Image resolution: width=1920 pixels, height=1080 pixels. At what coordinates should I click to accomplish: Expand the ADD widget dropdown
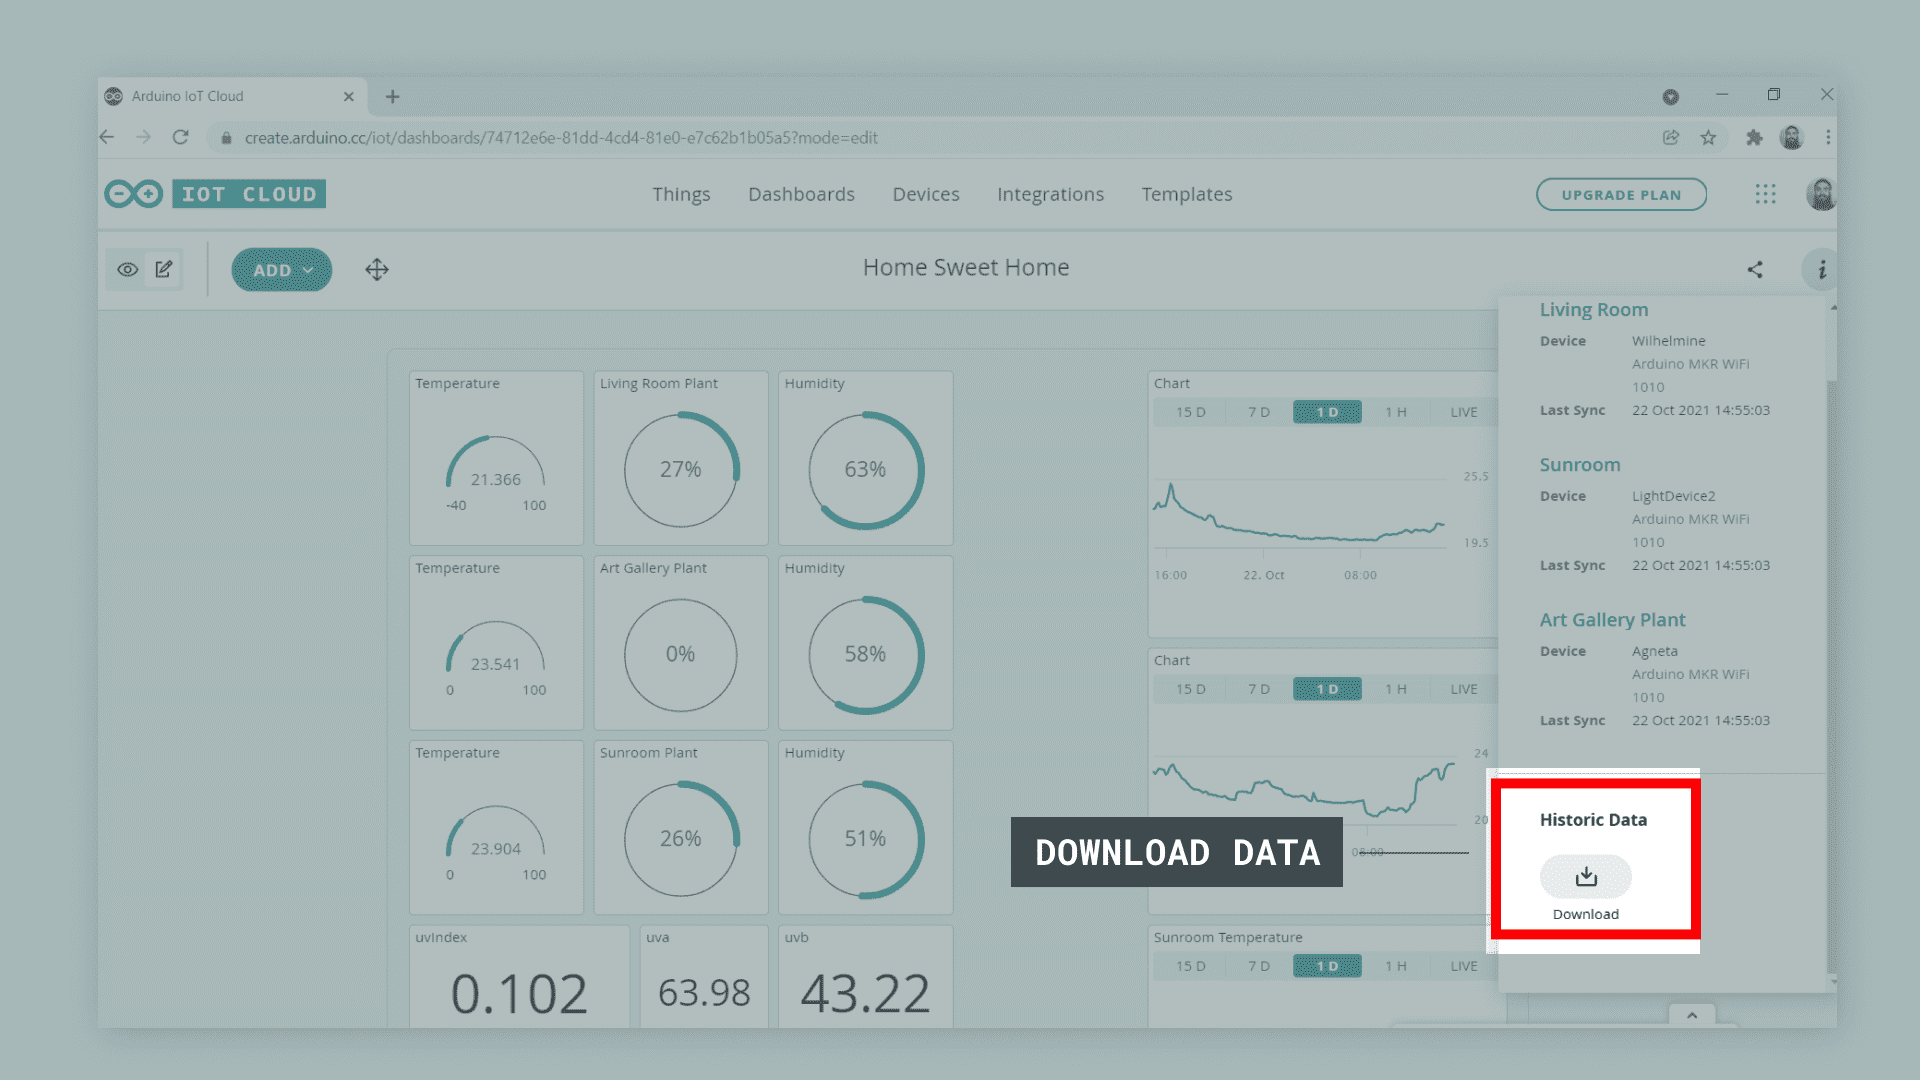tap(282, 270)
